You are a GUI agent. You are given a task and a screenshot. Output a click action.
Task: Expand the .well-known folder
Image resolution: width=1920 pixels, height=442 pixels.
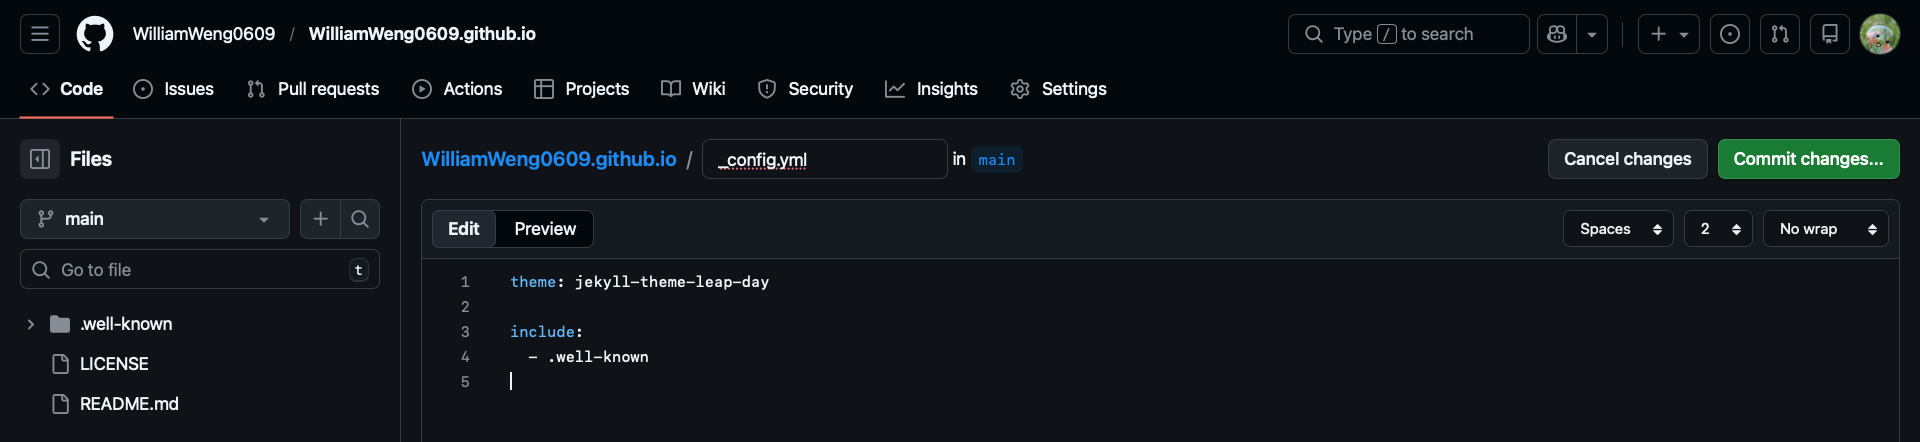coord(31,324)
